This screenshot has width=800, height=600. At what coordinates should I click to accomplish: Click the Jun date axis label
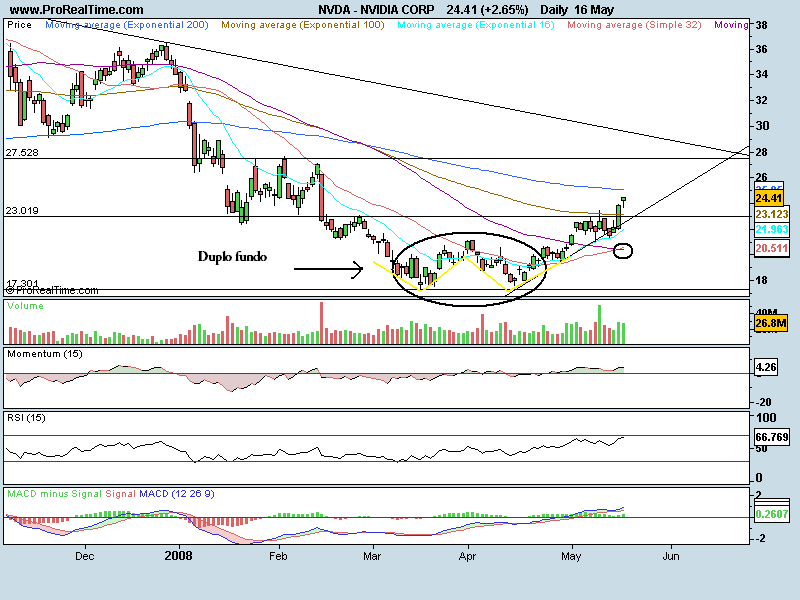coord(671,556)
